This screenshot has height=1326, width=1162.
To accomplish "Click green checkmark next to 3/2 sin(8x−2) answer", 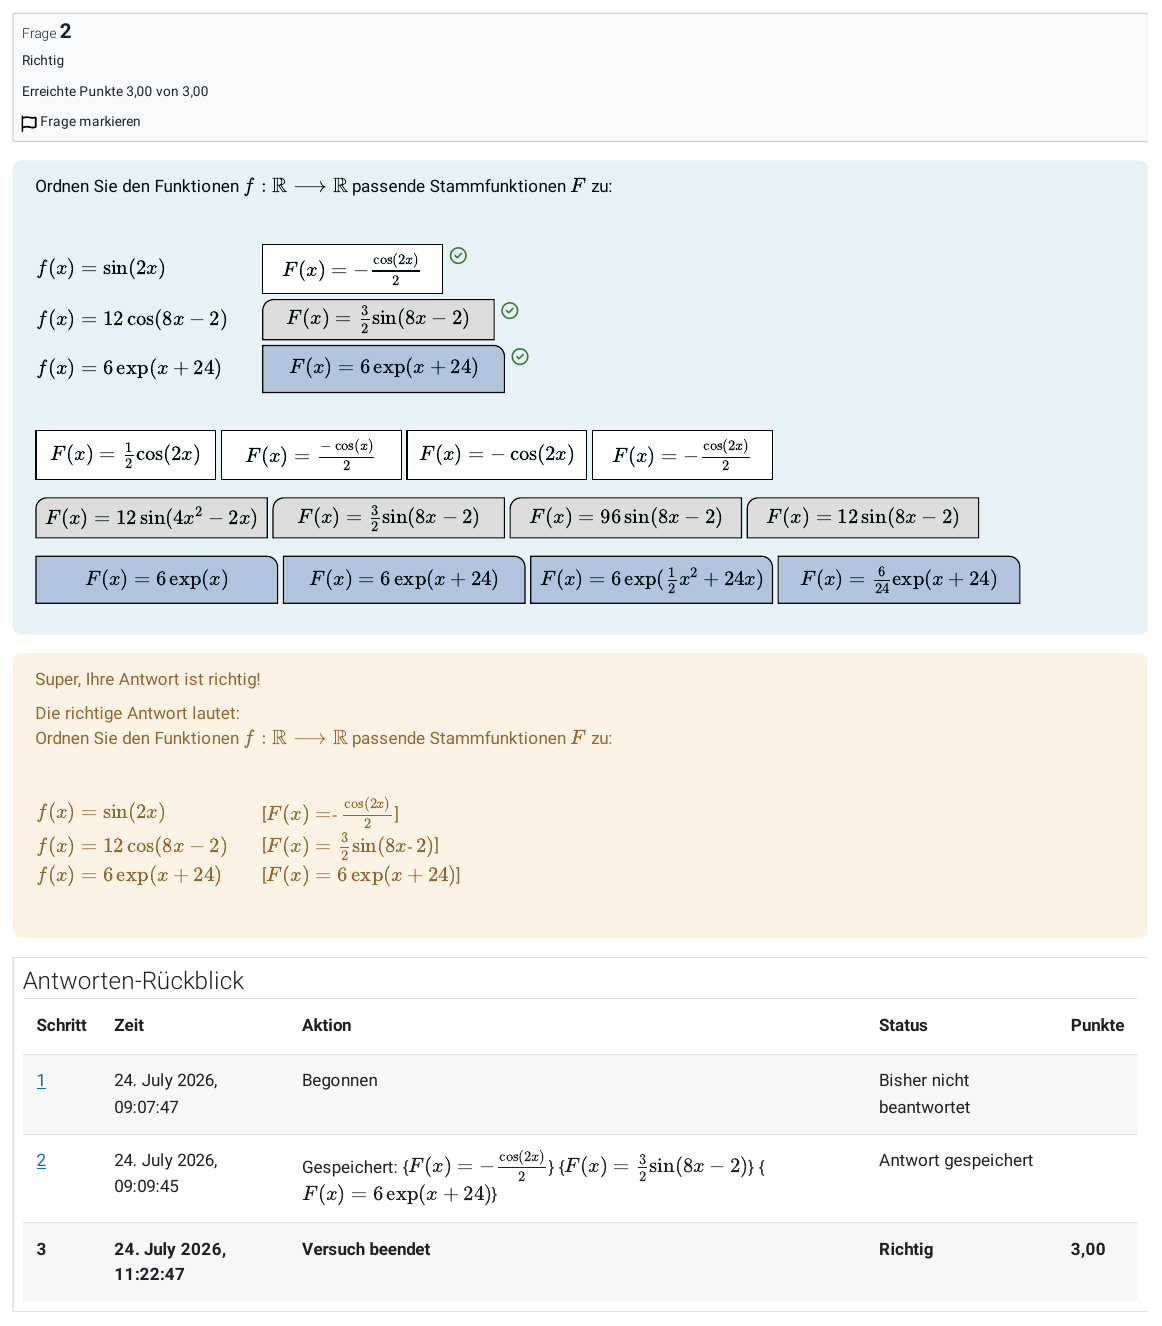I will pyautogui.click(x=510, y=311).
